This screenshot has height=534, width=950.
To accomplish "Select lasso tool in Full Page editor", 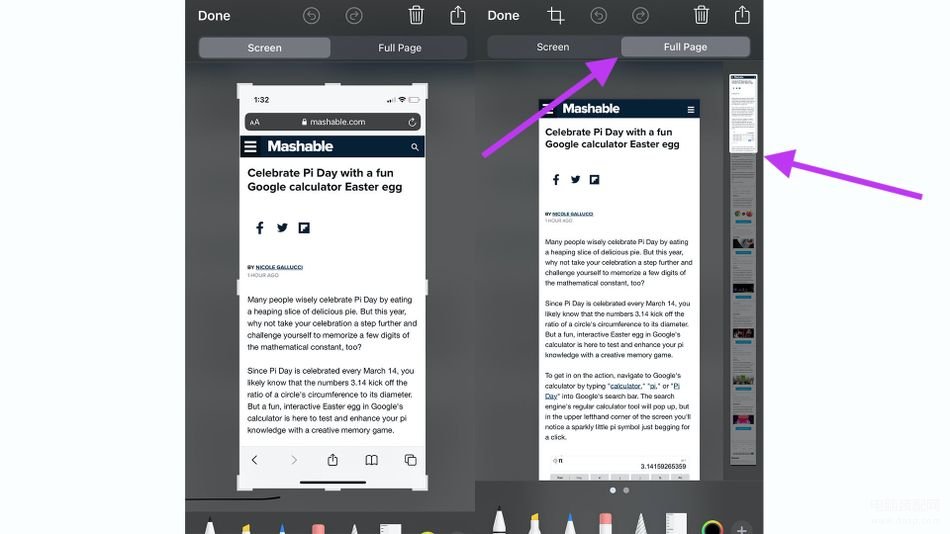I will tap(640, 523).
